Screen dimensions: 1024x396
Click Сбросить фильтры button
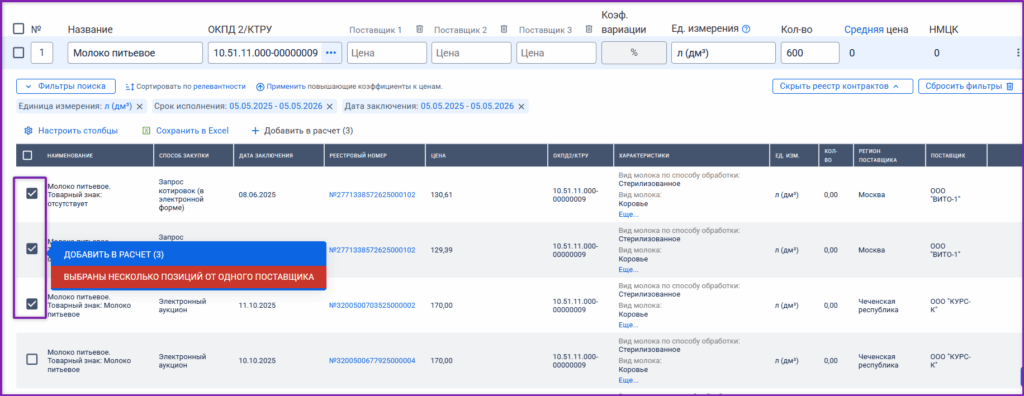click(x=969, y=86)
